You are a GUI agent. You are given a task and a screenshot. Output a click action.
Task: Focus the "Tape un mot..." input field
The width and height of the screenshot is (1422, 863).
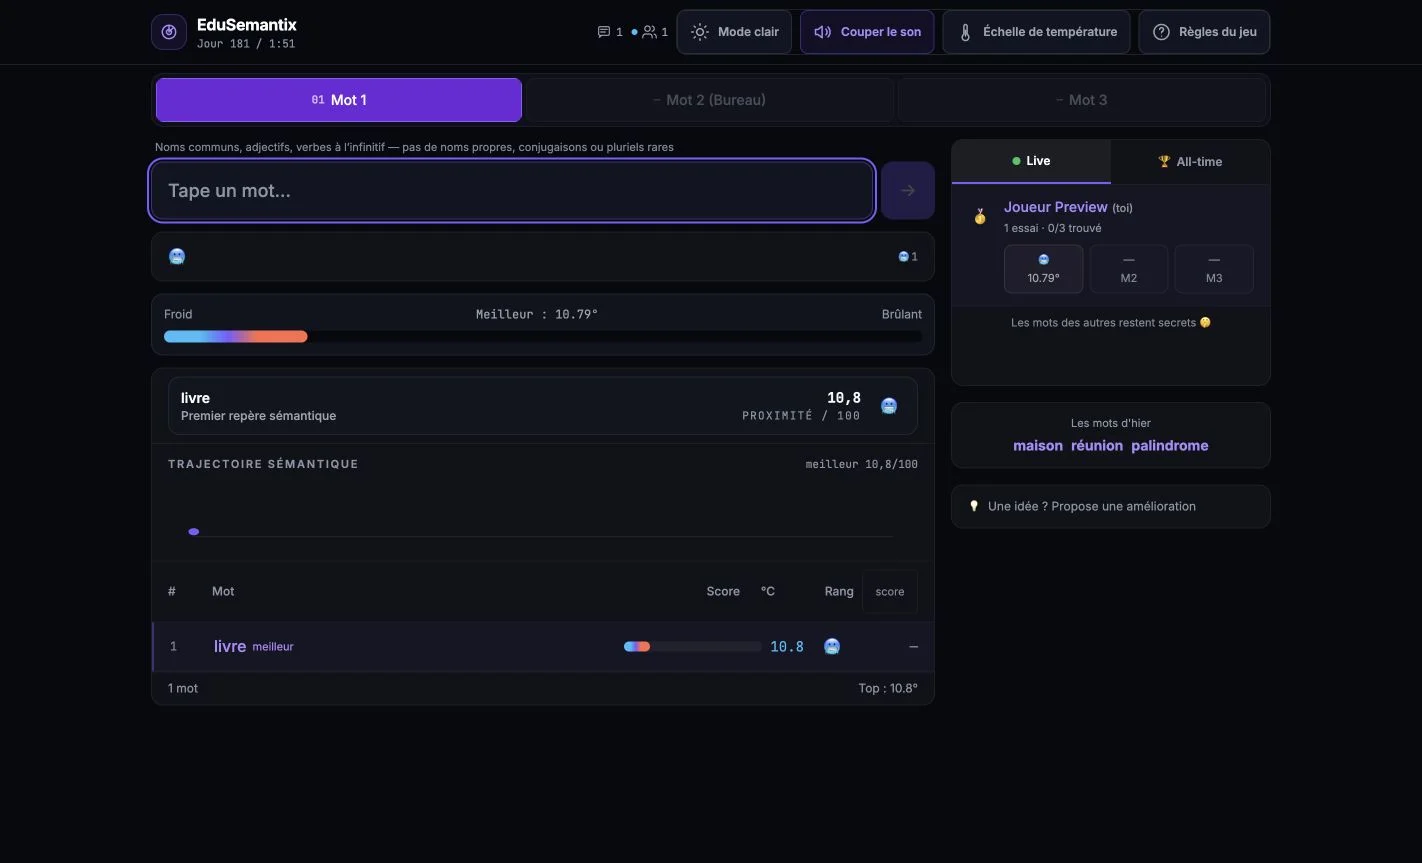tap(512, 190)
